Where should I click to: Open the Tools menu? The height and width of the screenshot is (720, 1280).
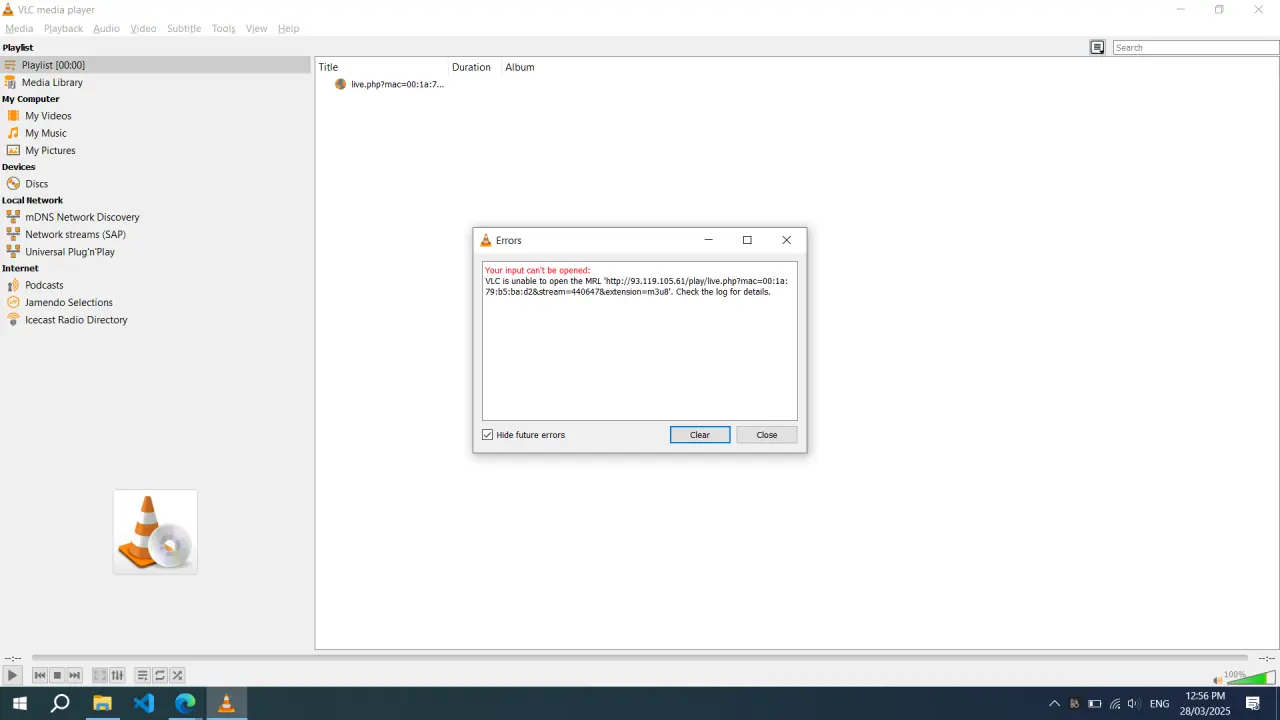tap(223, 28)
